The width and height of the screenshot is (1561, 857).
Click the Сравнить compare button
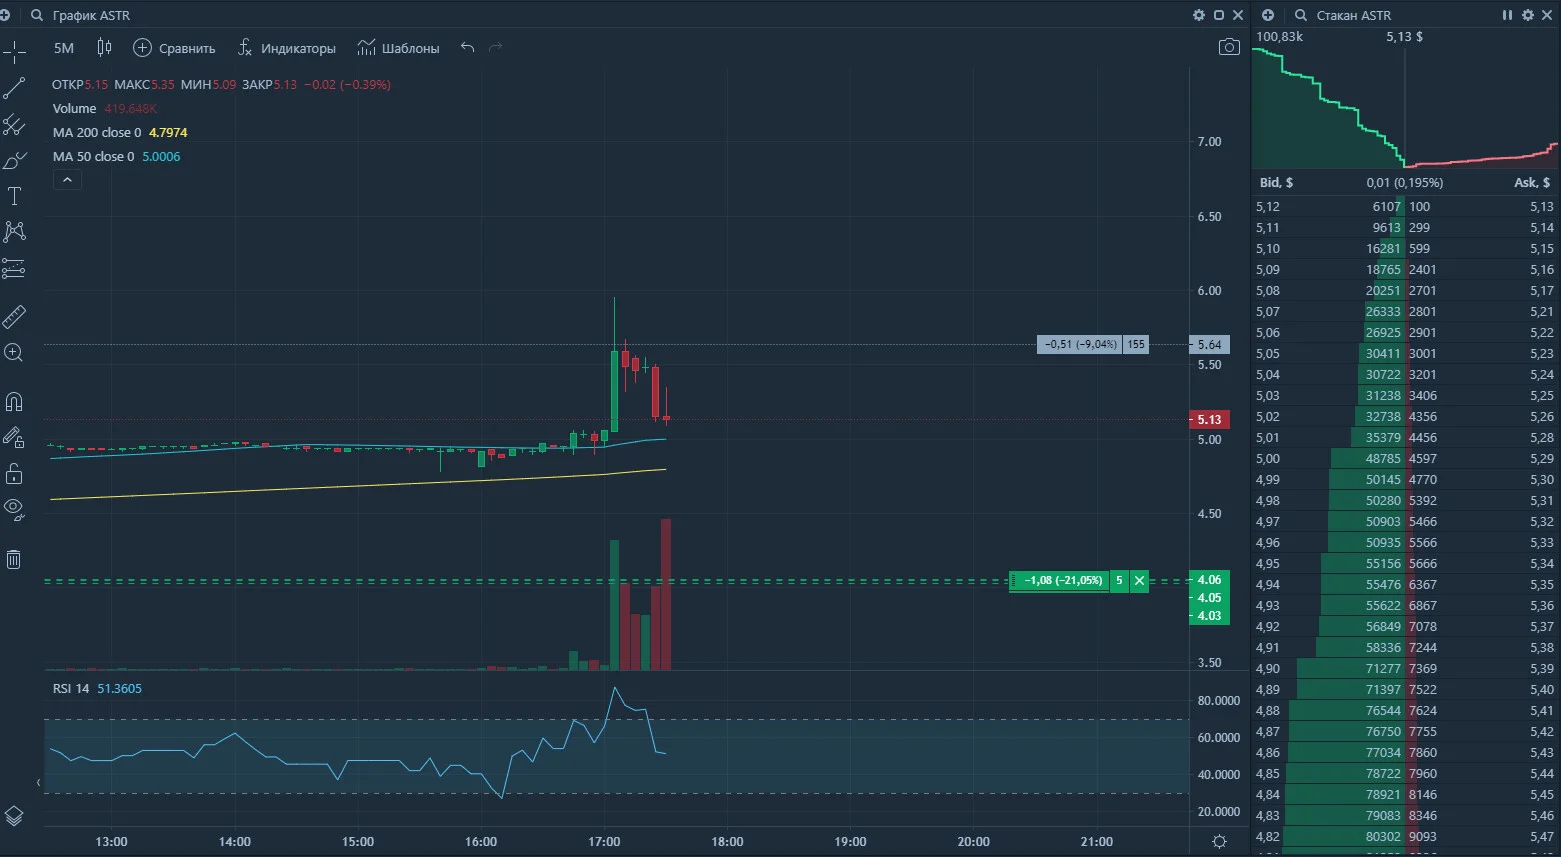[x=174, y=48]
